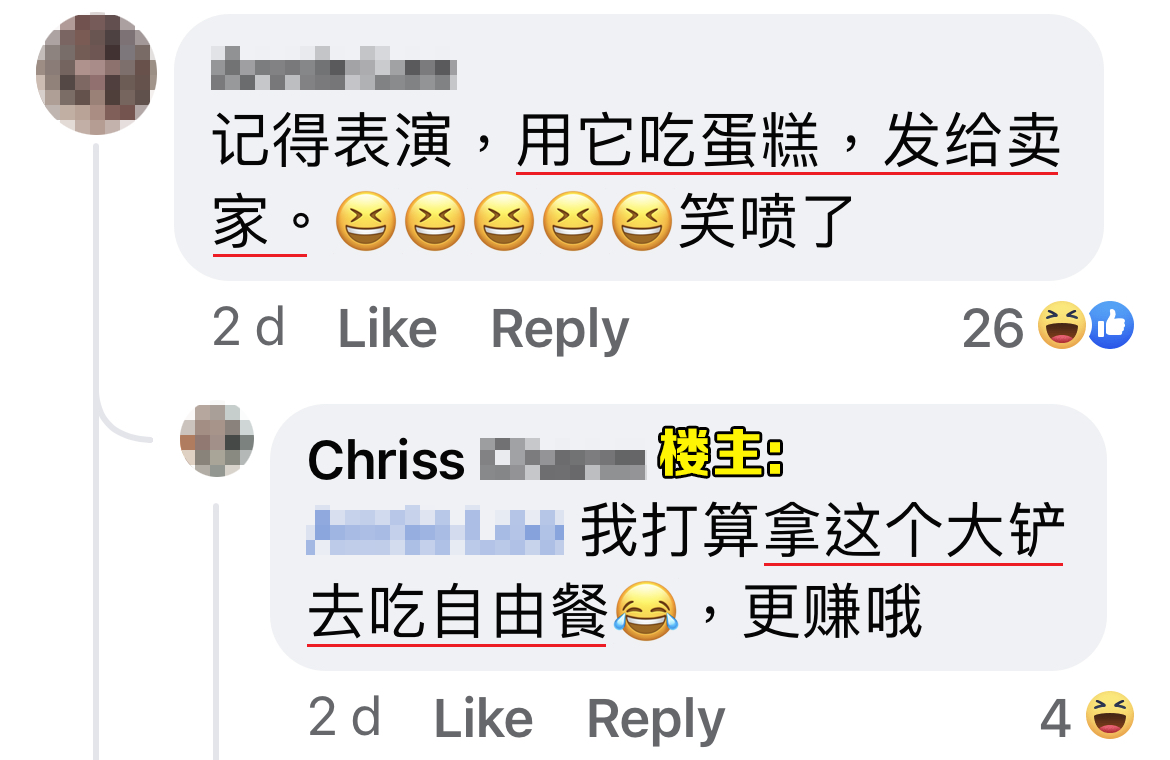Select the haha reaction icon beside 26
This screenshot has height=760, width=1170.
[x=1062, y=325]
